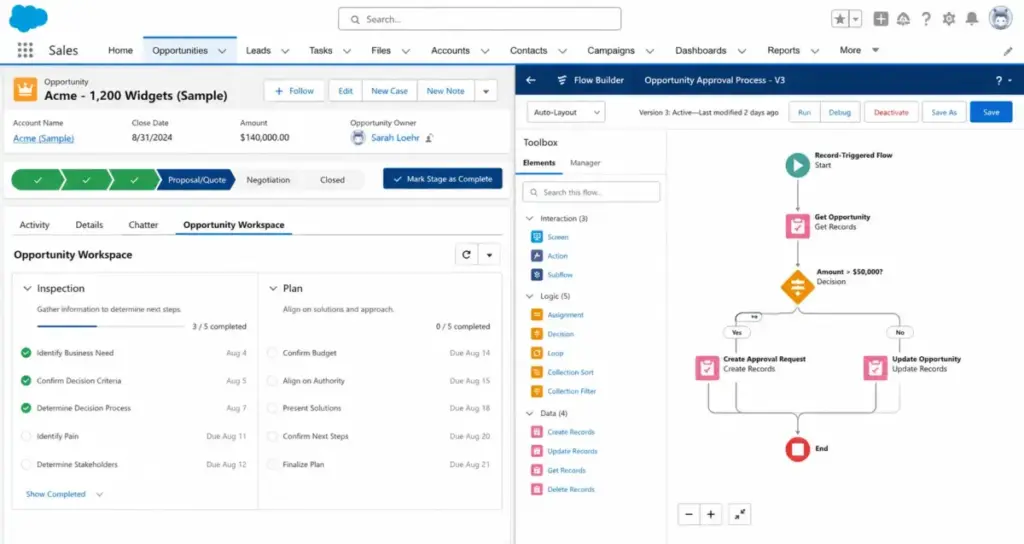Open the Acme (Sample) account link
The width and height of the screenshot is (1024, 544).
coord(44,138)
